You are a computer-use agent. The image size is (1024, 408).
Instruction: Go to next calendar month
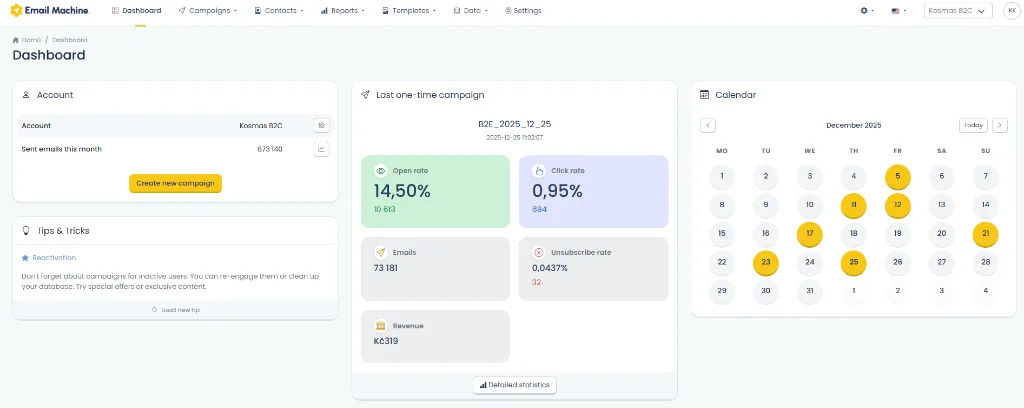point(1000,125)
